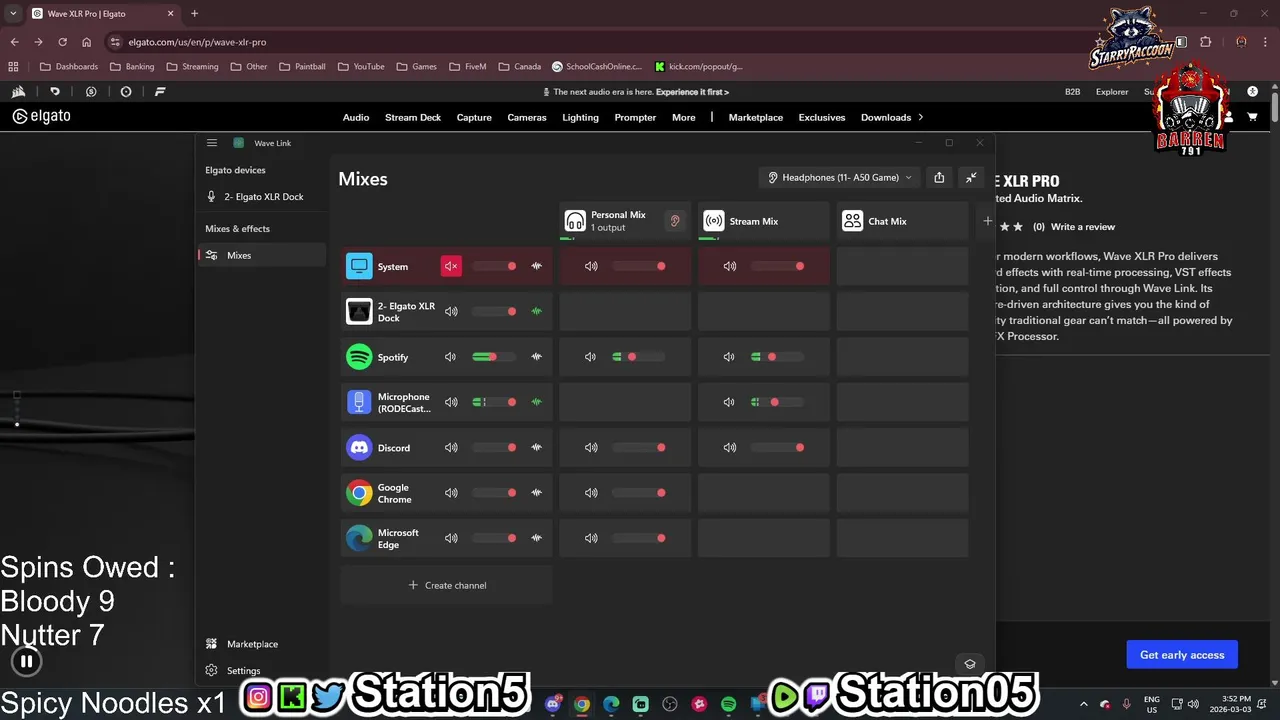The width and height of the screenshot is (1280, 720).
Task: Mute Microsoft Edge channel speaker toggle
Action: click(x=451, y=538)
